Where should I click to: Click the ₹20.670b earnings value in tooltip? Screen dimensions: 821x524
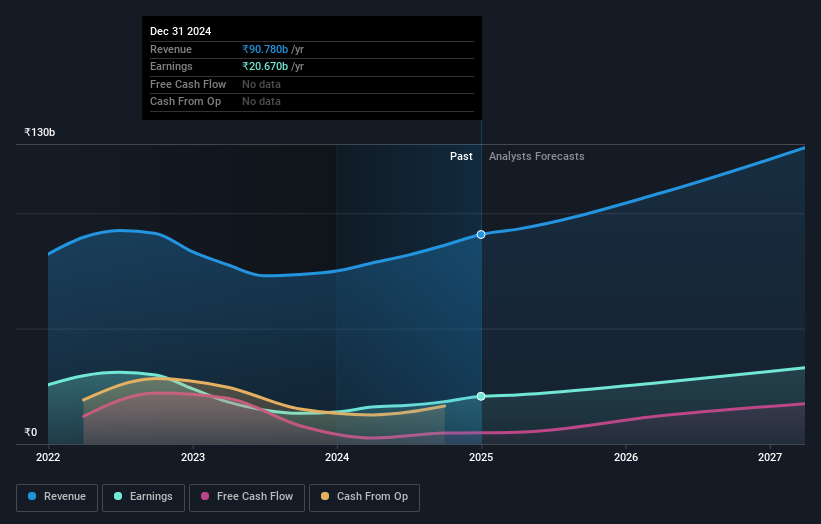coord(265,66)
